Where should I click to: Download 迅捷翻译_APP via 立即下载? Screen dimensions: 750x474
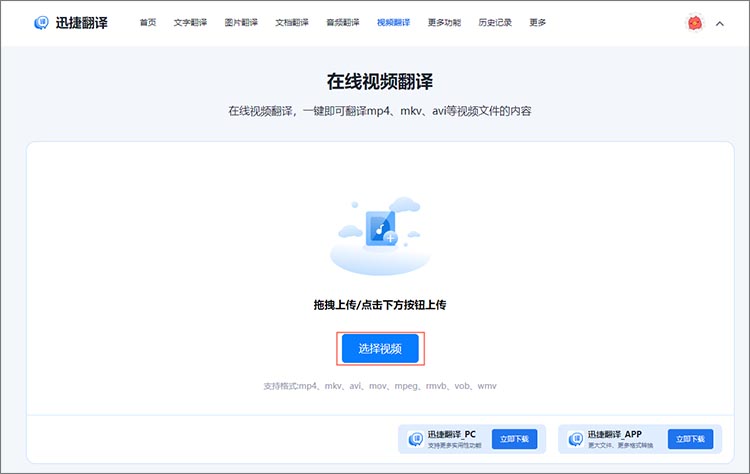(x=690, y=439)
